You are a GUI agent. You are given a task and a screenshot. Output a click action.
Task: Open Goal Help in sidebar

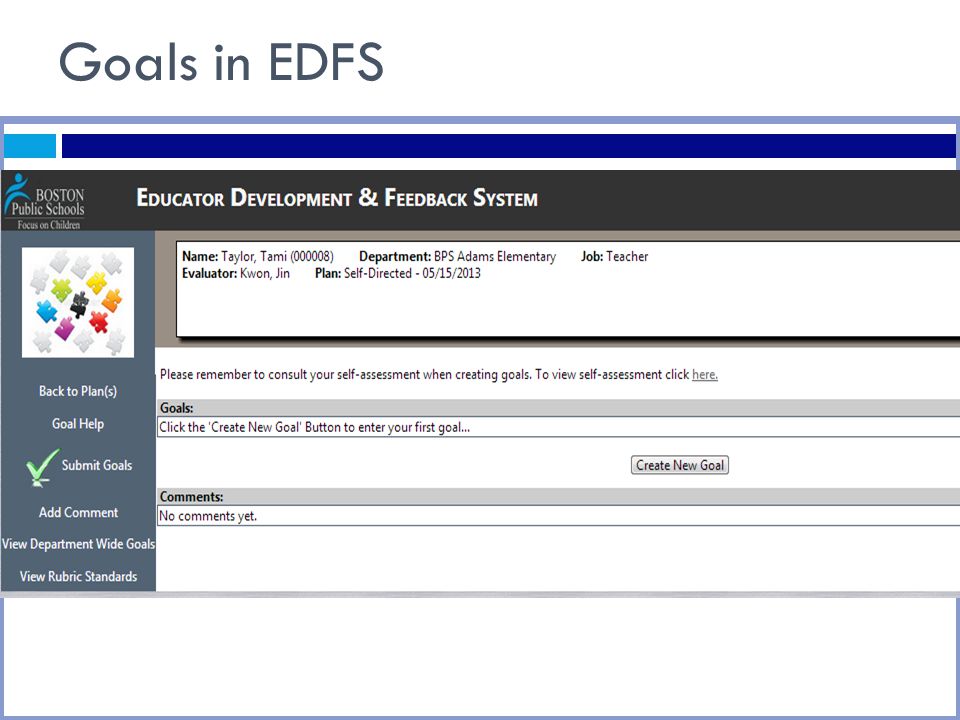tap(78, 424)
